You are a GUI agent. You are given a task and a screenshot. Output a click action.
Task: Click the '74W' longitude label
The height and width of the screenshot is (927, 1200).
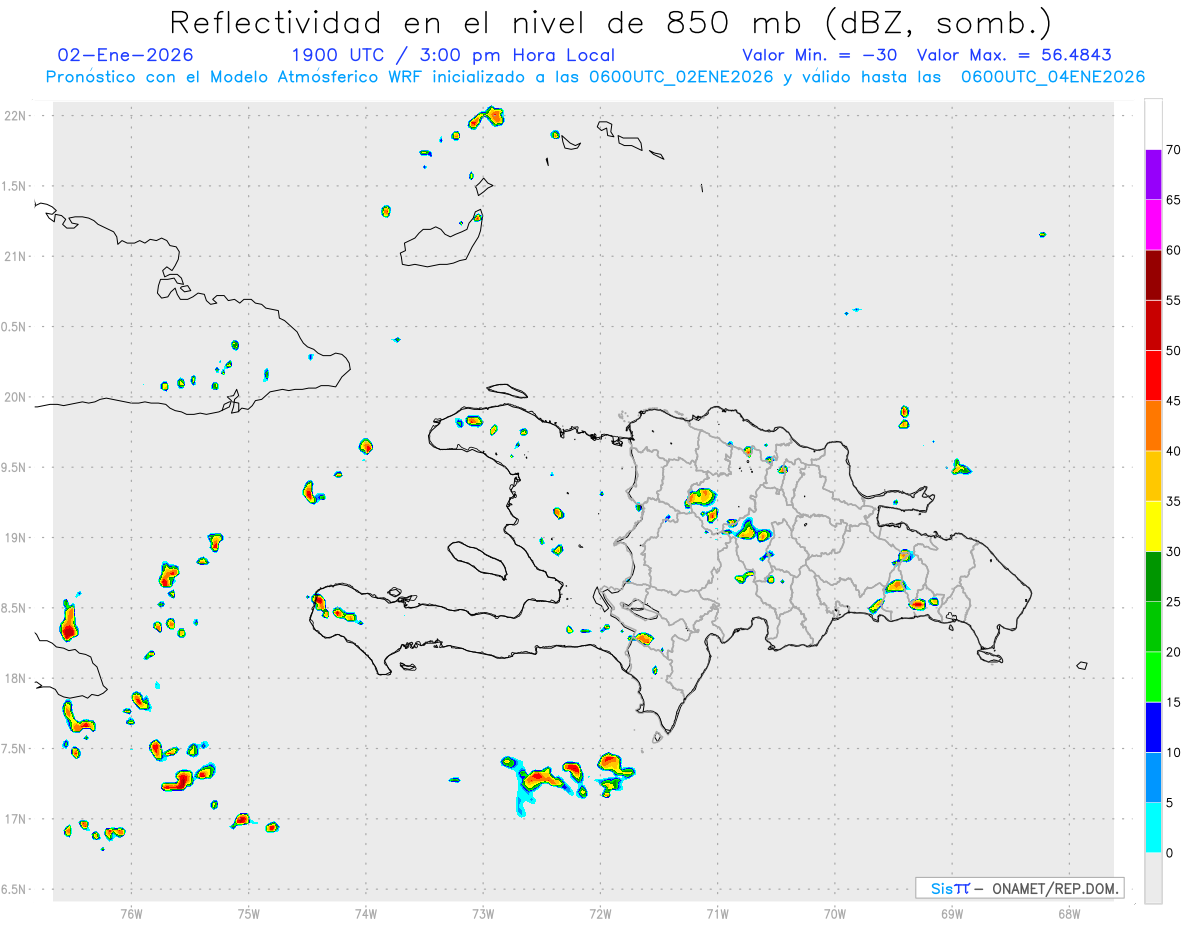[x=366, y=913]
